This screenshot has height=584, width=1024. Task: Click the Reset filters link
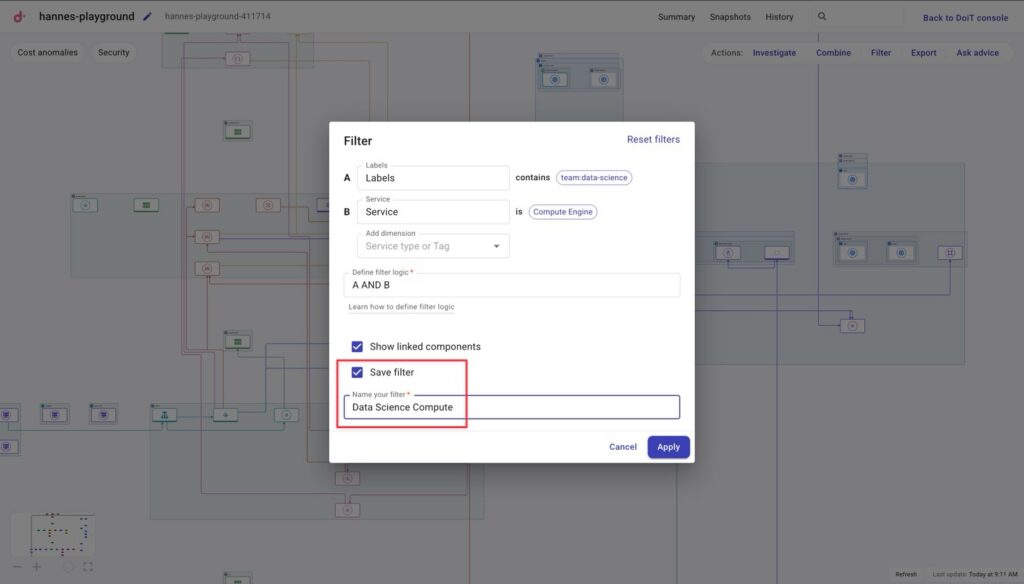[x=653, y=140]
